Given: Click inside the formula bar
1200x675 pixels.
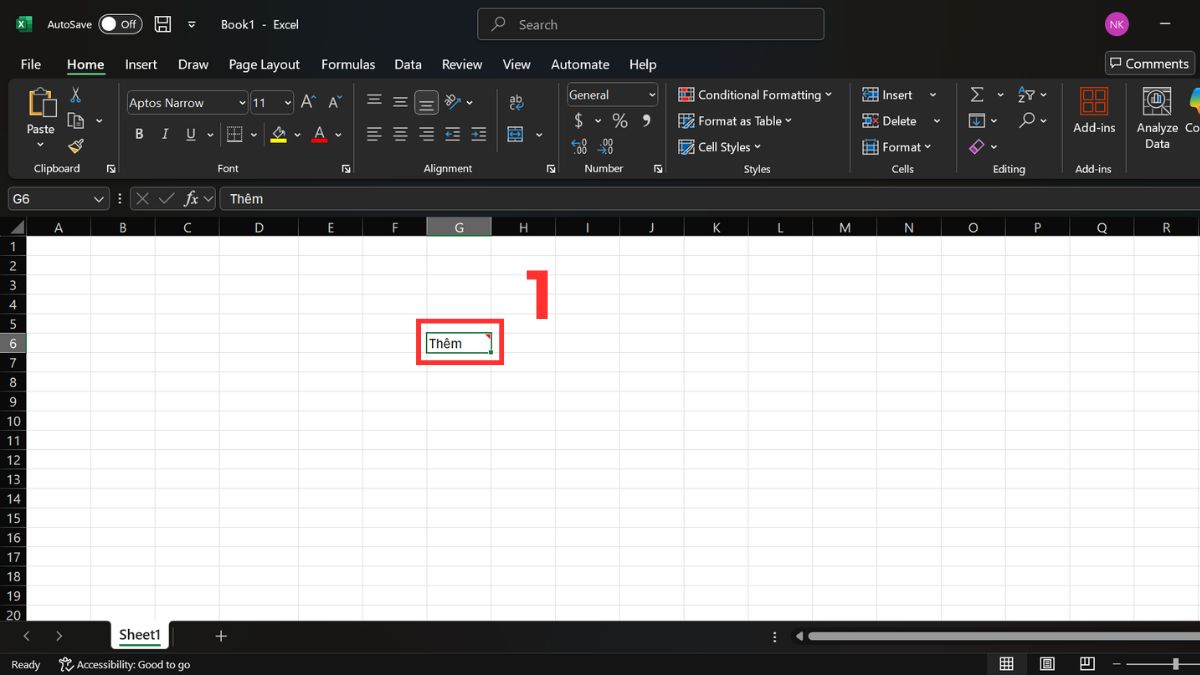Looking at the screenshot, I should pos(400,198).
